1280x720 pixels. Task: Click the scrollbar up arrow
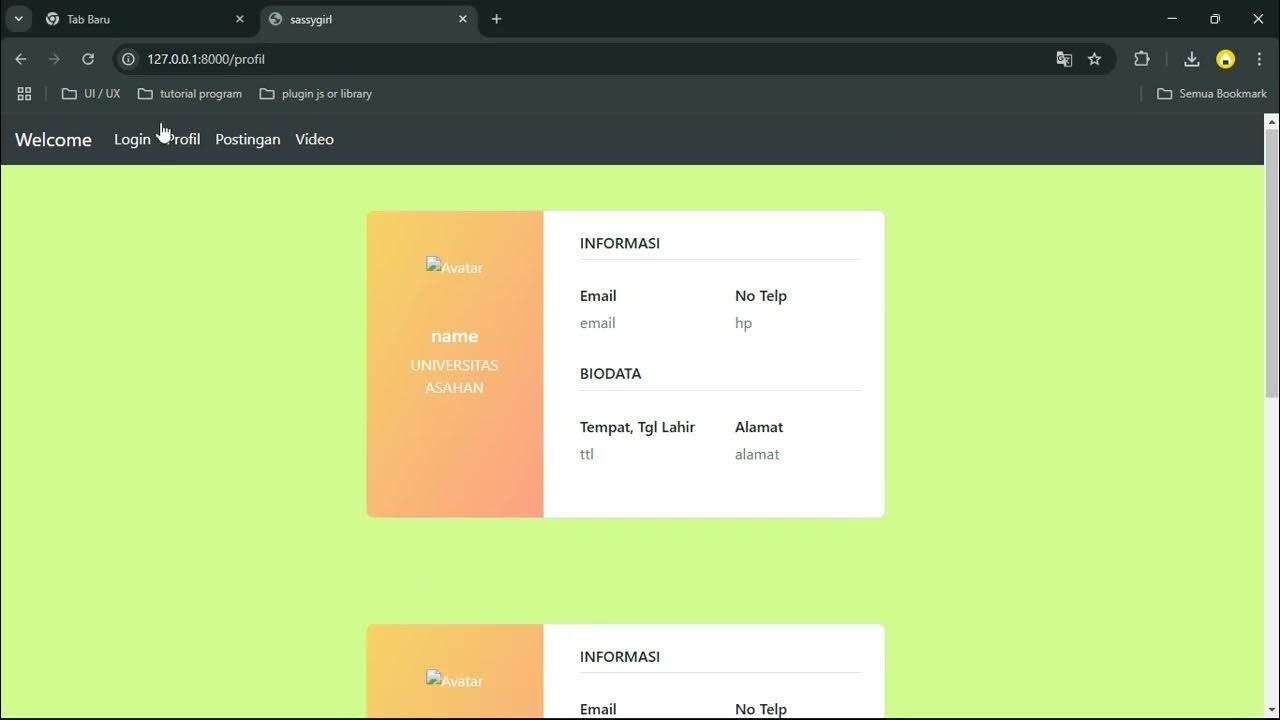coord(1272,122)
